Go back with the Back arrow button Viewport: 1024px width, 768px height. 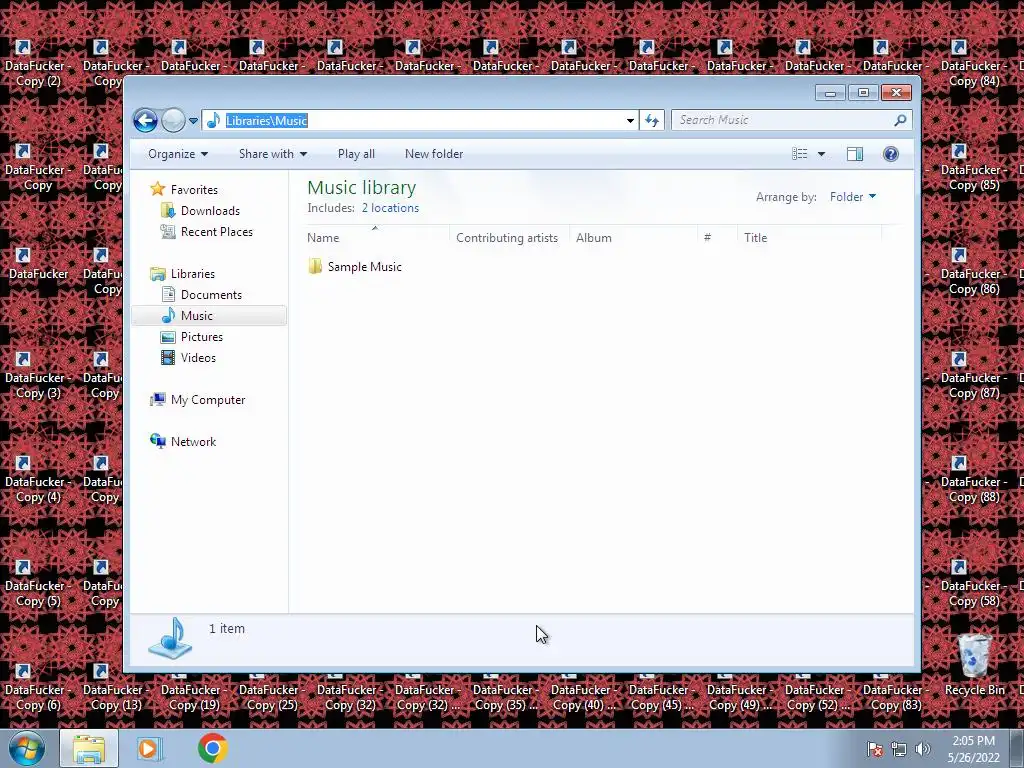[145, 120]
